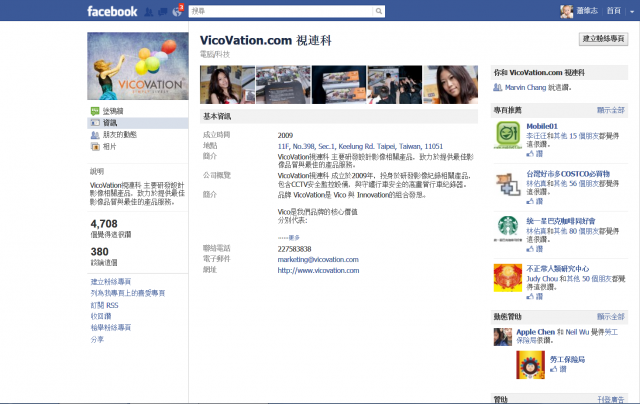Viewport: 640px width, 404px height.
Task: Open Mobile01 page title link
Action: (x=542, y=126)
